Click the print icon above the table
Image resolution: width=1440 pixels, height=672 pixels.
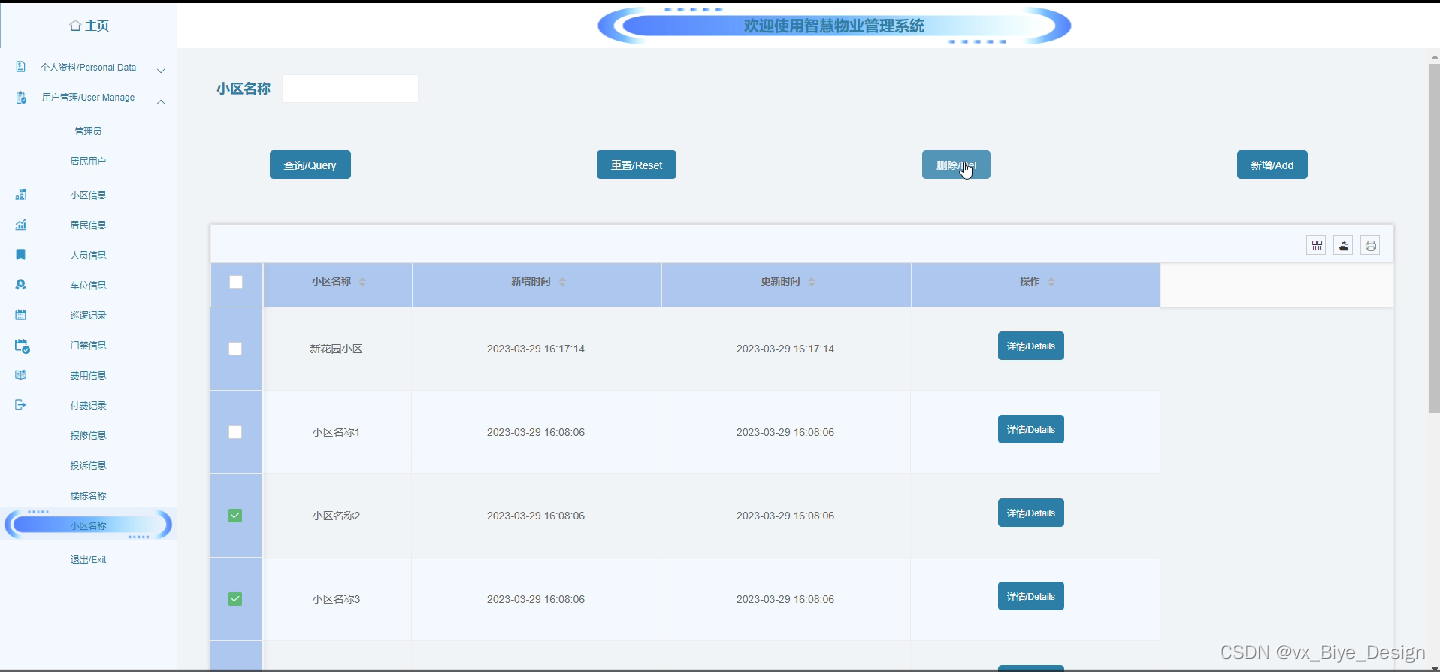point(1371,245)
